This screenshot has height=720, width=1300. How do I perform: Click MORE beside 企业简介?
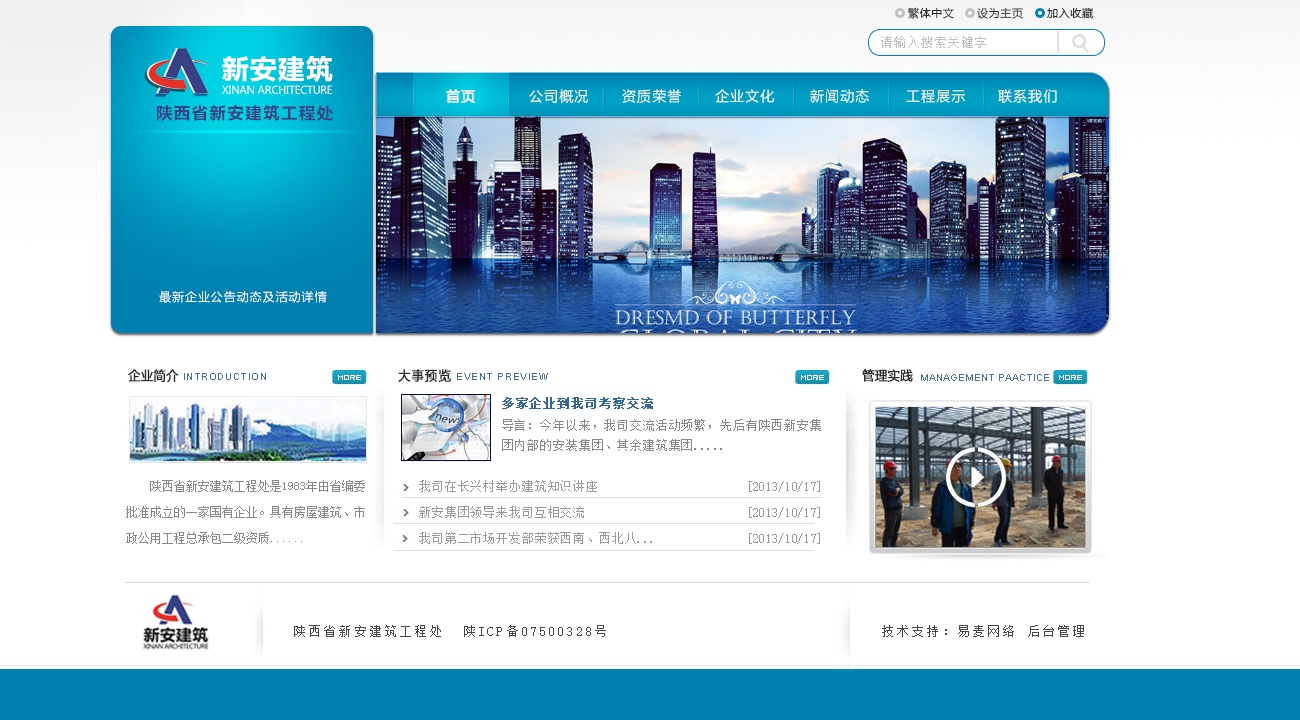point(349,377)
